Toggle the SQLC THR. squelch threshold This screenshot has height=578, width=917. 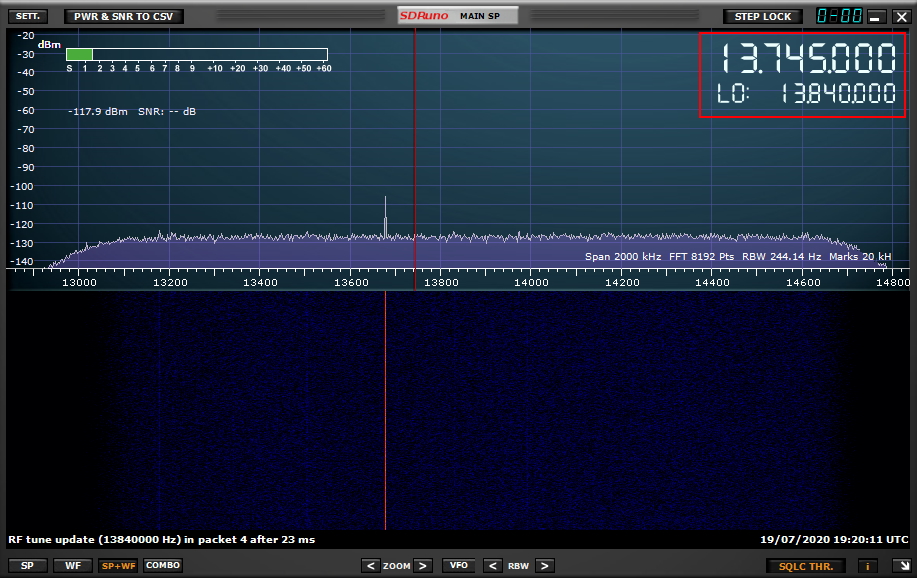pyautogui.click(x=806, y=566)
